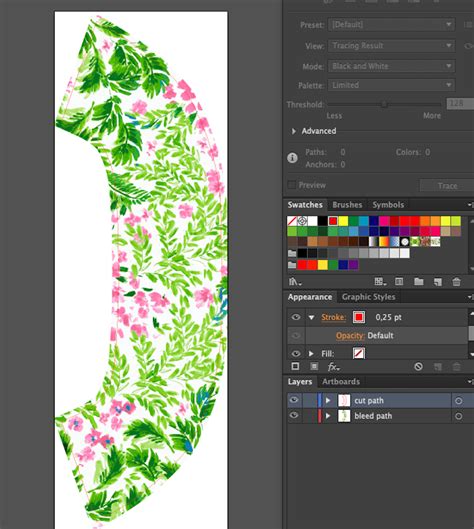Switch to the Appearance tab
474x529 pixels.
point(310,297)
